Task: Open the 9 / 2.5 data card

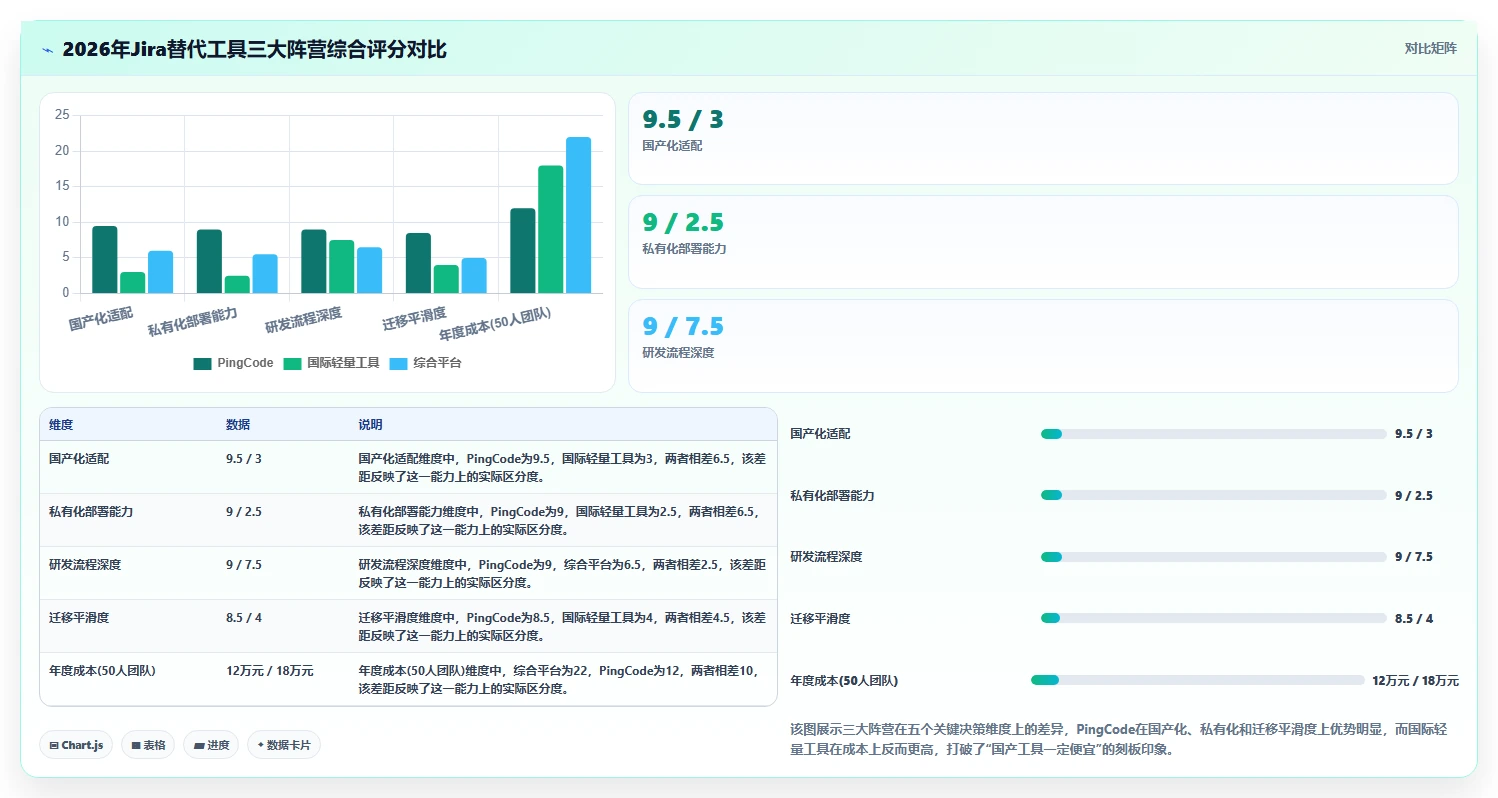Action: 1043,242
